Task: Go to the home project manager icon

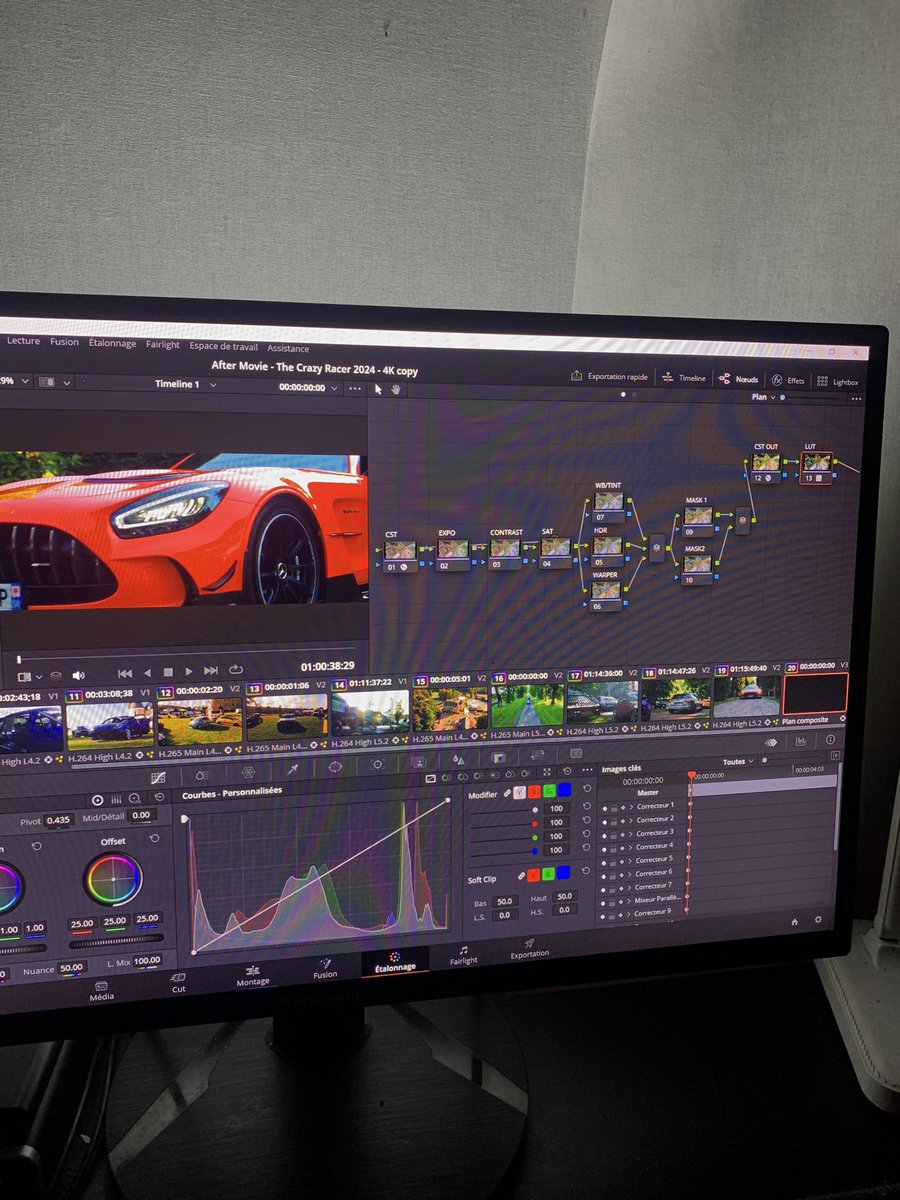Action: 794,921
